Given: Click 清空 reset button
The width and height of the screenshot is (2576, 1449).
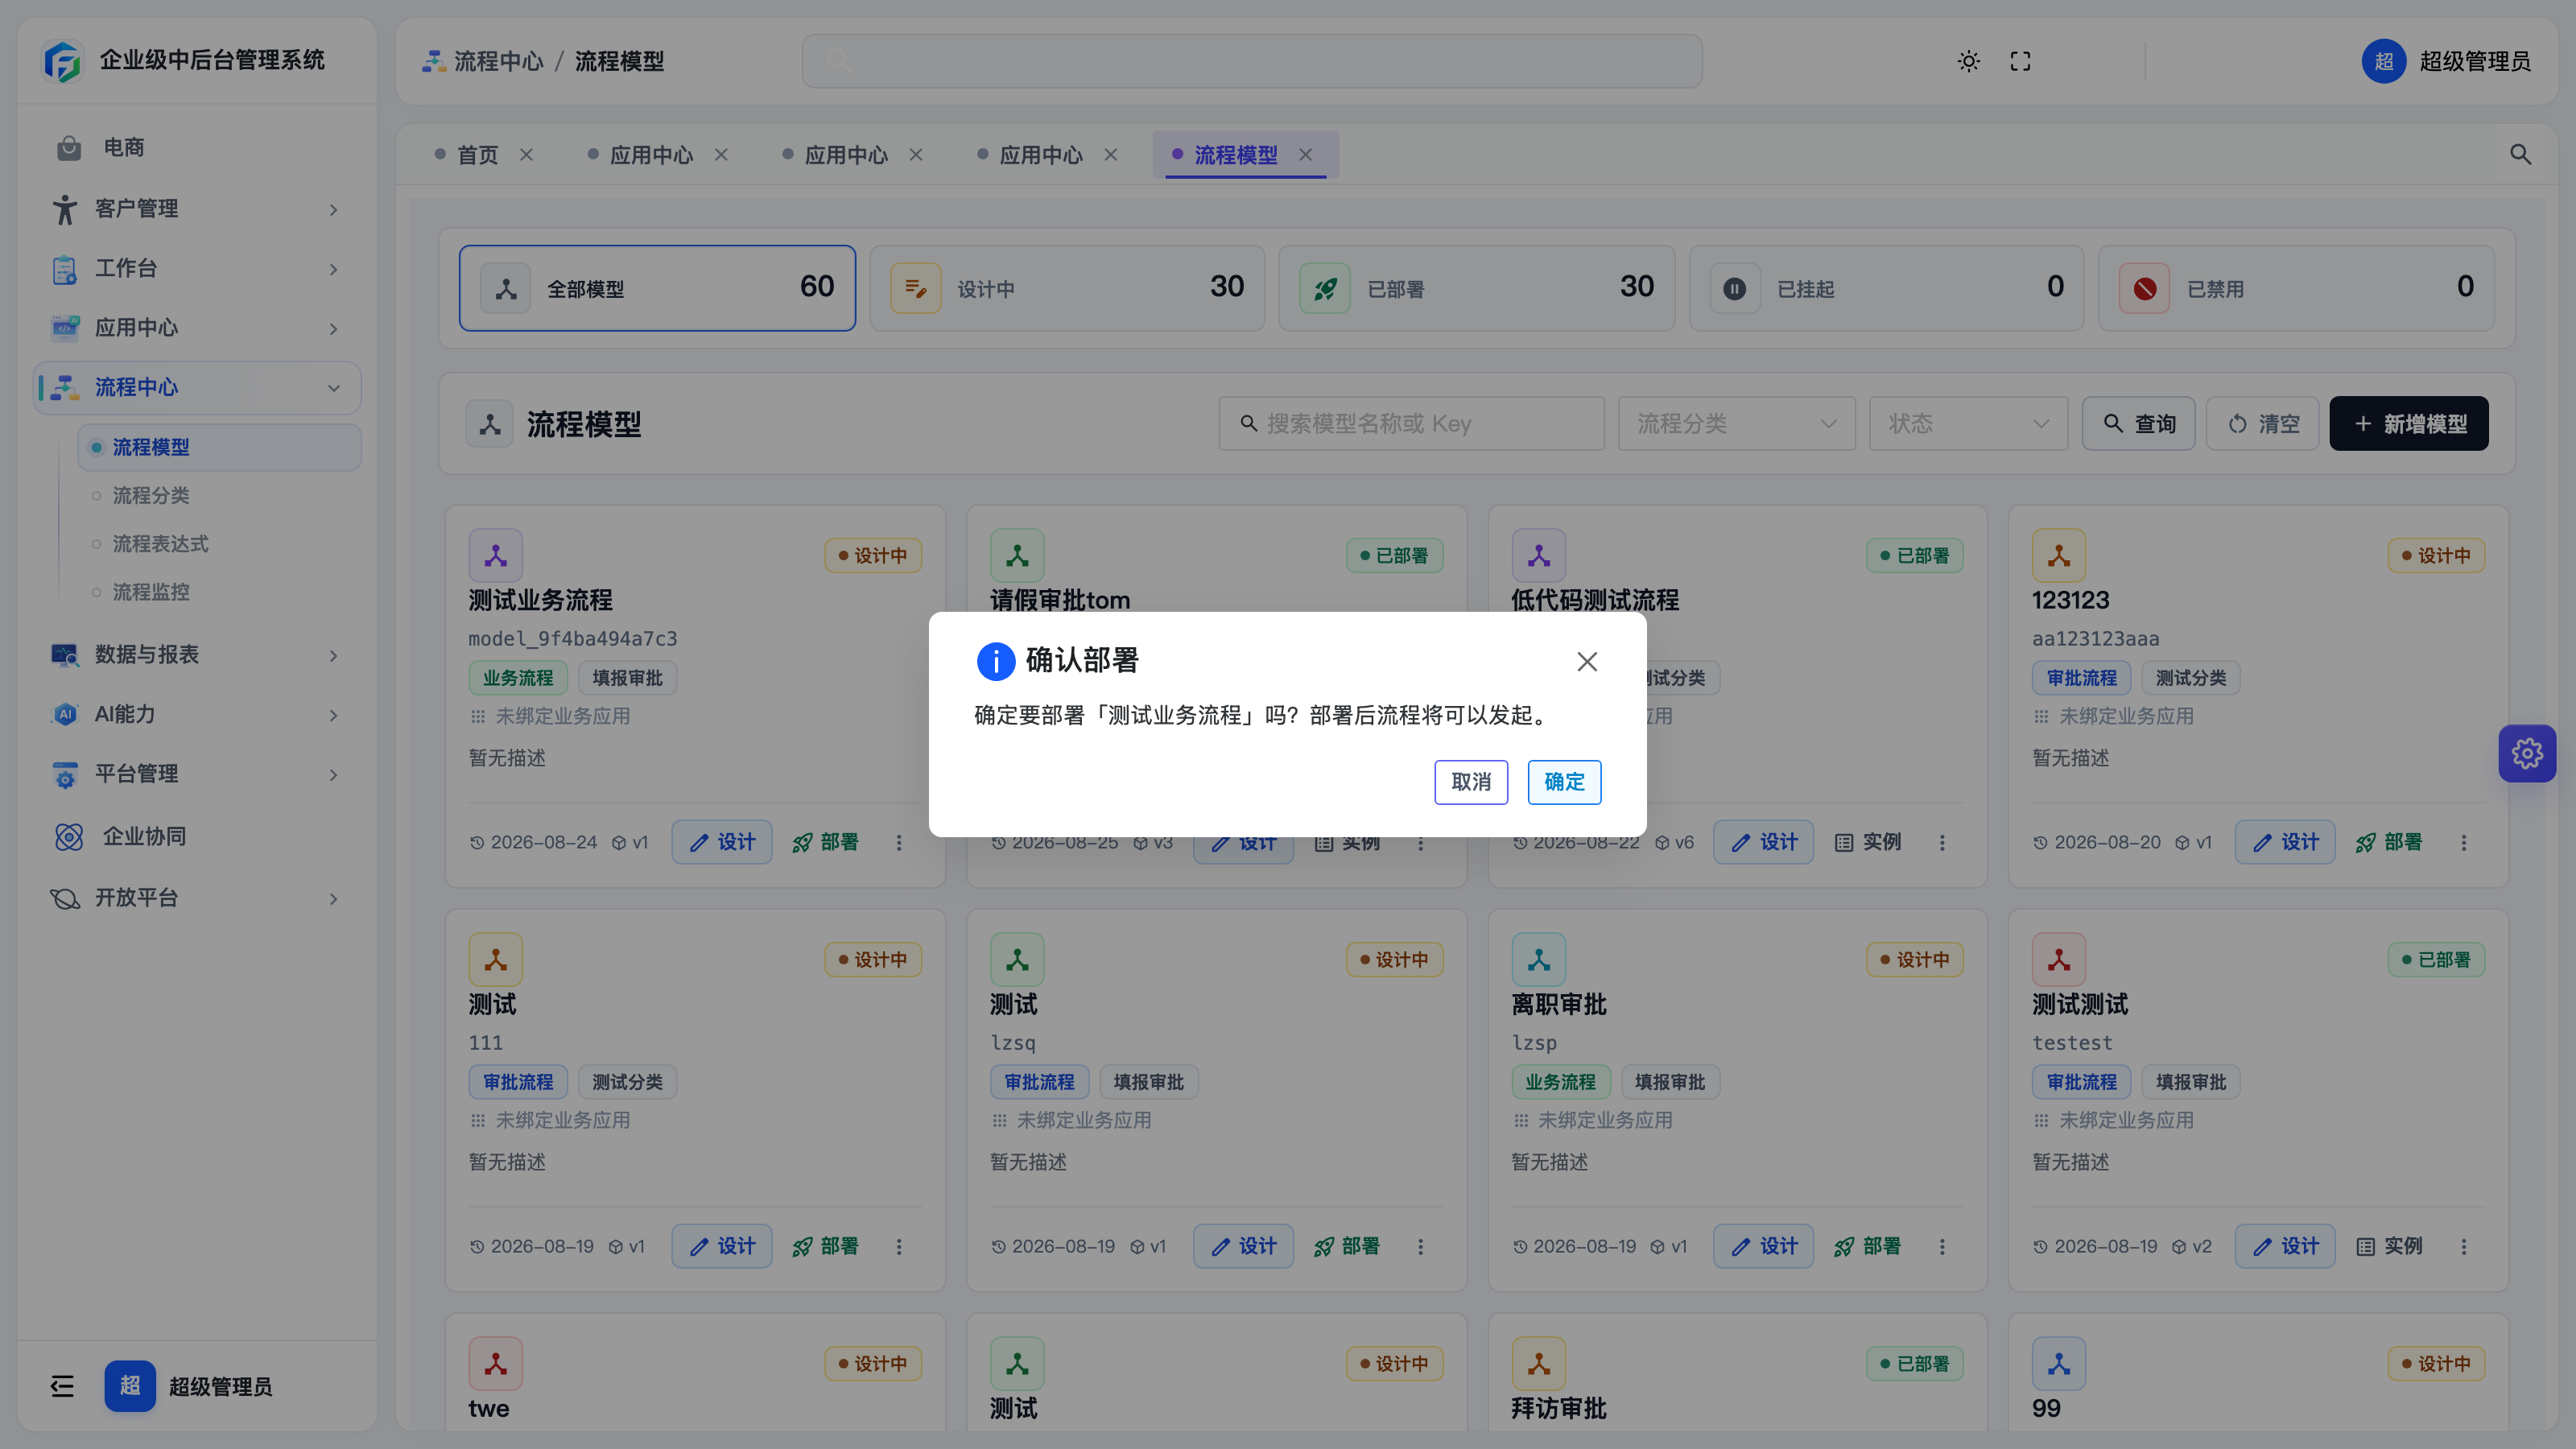Looking at the screenshot, I should click(x=2262, y=424).
